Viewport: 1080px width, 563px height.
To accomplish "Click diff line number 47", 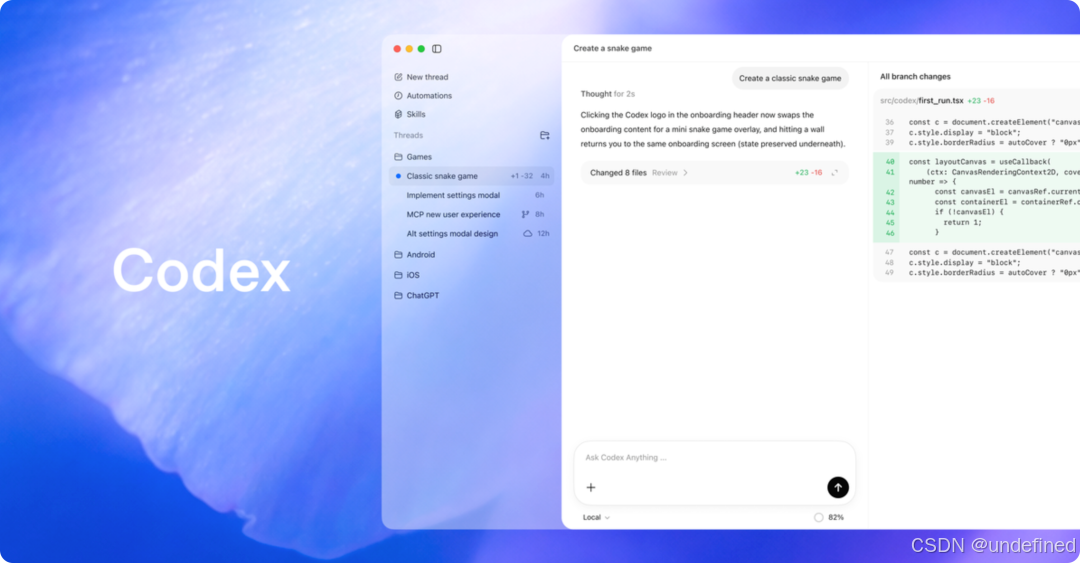I will [x=889, y=253].
